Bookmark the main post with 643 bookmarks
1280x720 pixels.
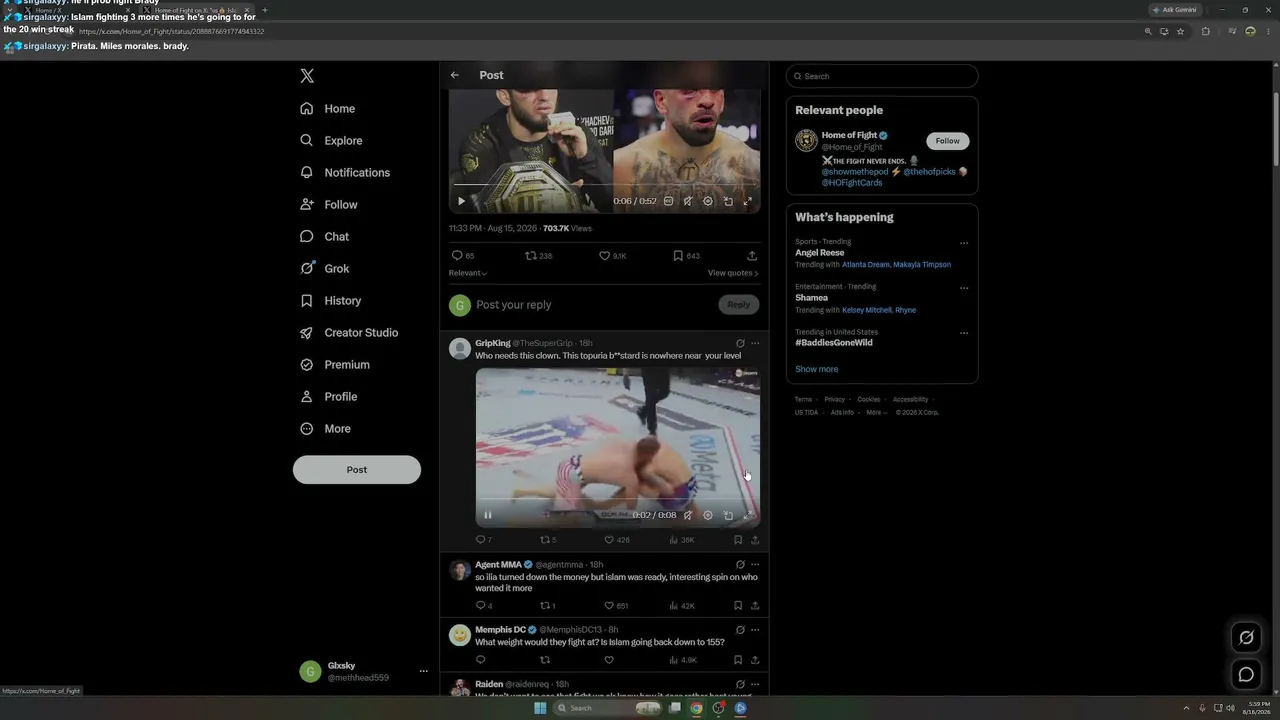678,256
